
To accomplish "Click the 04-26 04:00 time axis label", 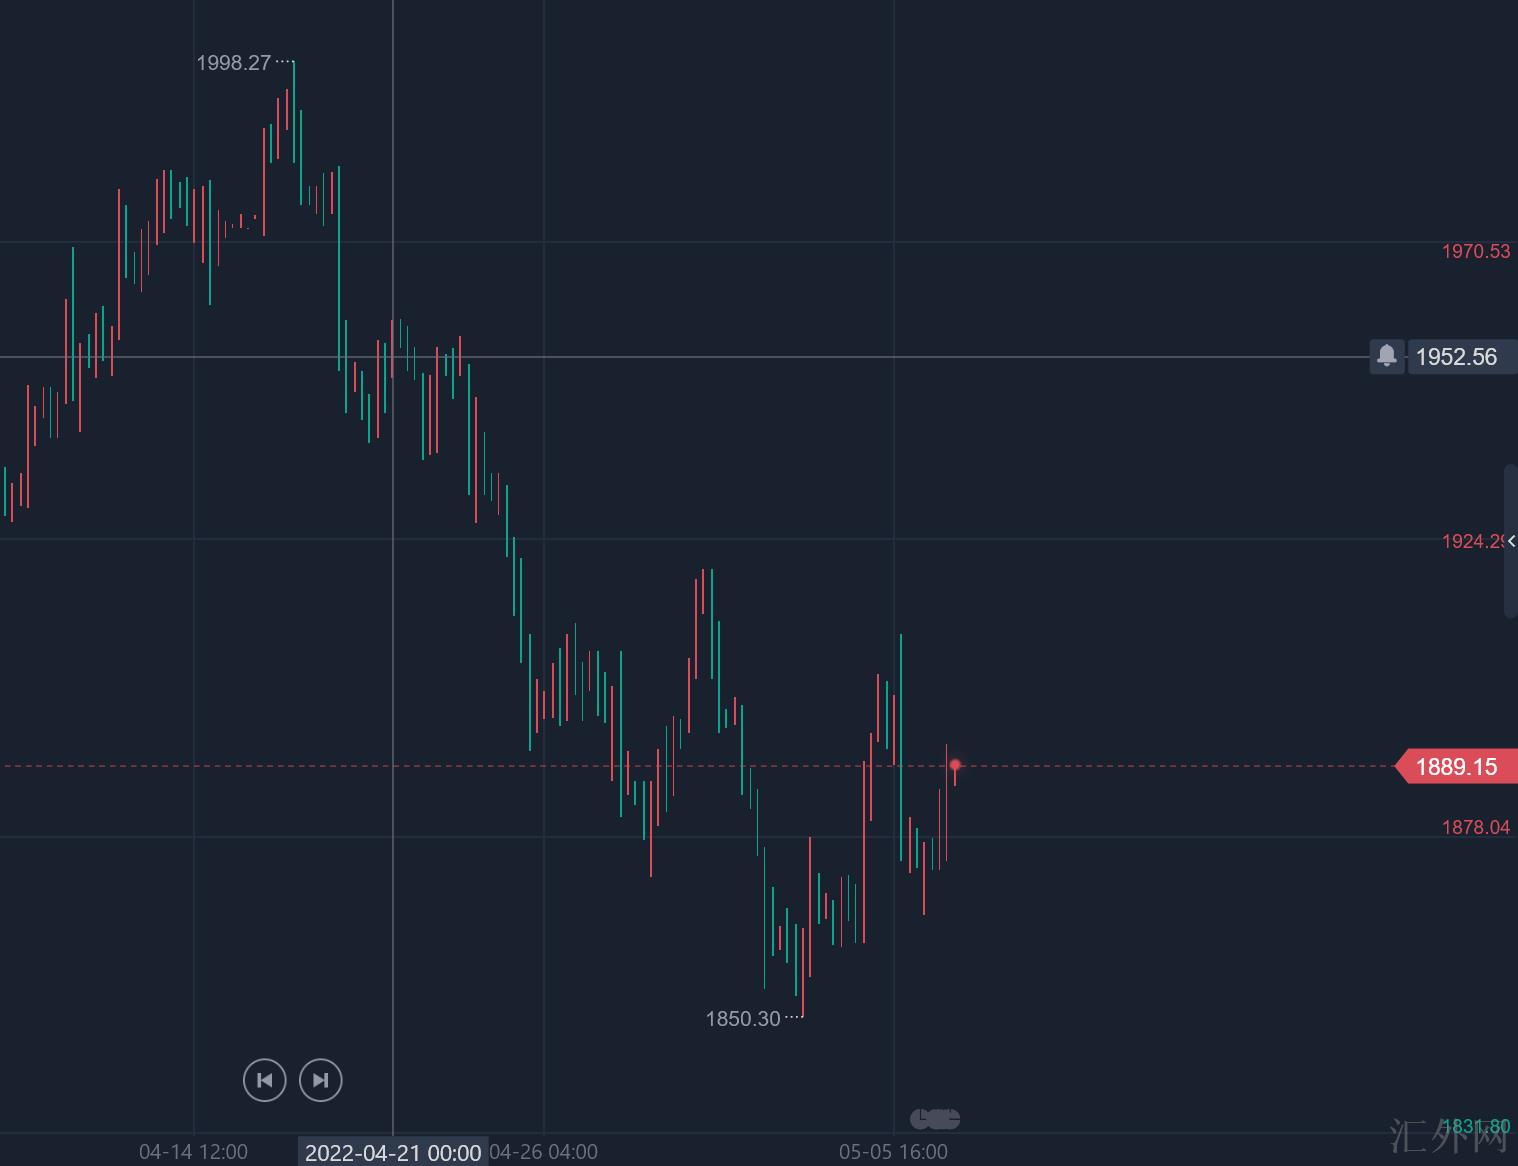I will tap(544, 1152).
